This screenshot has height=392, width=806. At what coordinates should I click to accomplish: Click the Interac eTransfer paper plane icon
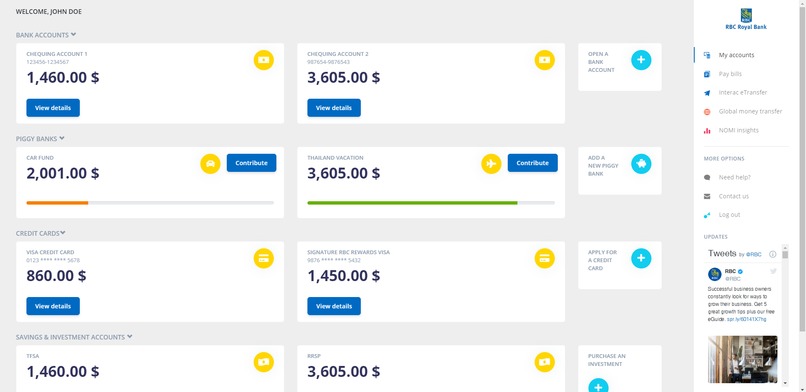[707, 93]
